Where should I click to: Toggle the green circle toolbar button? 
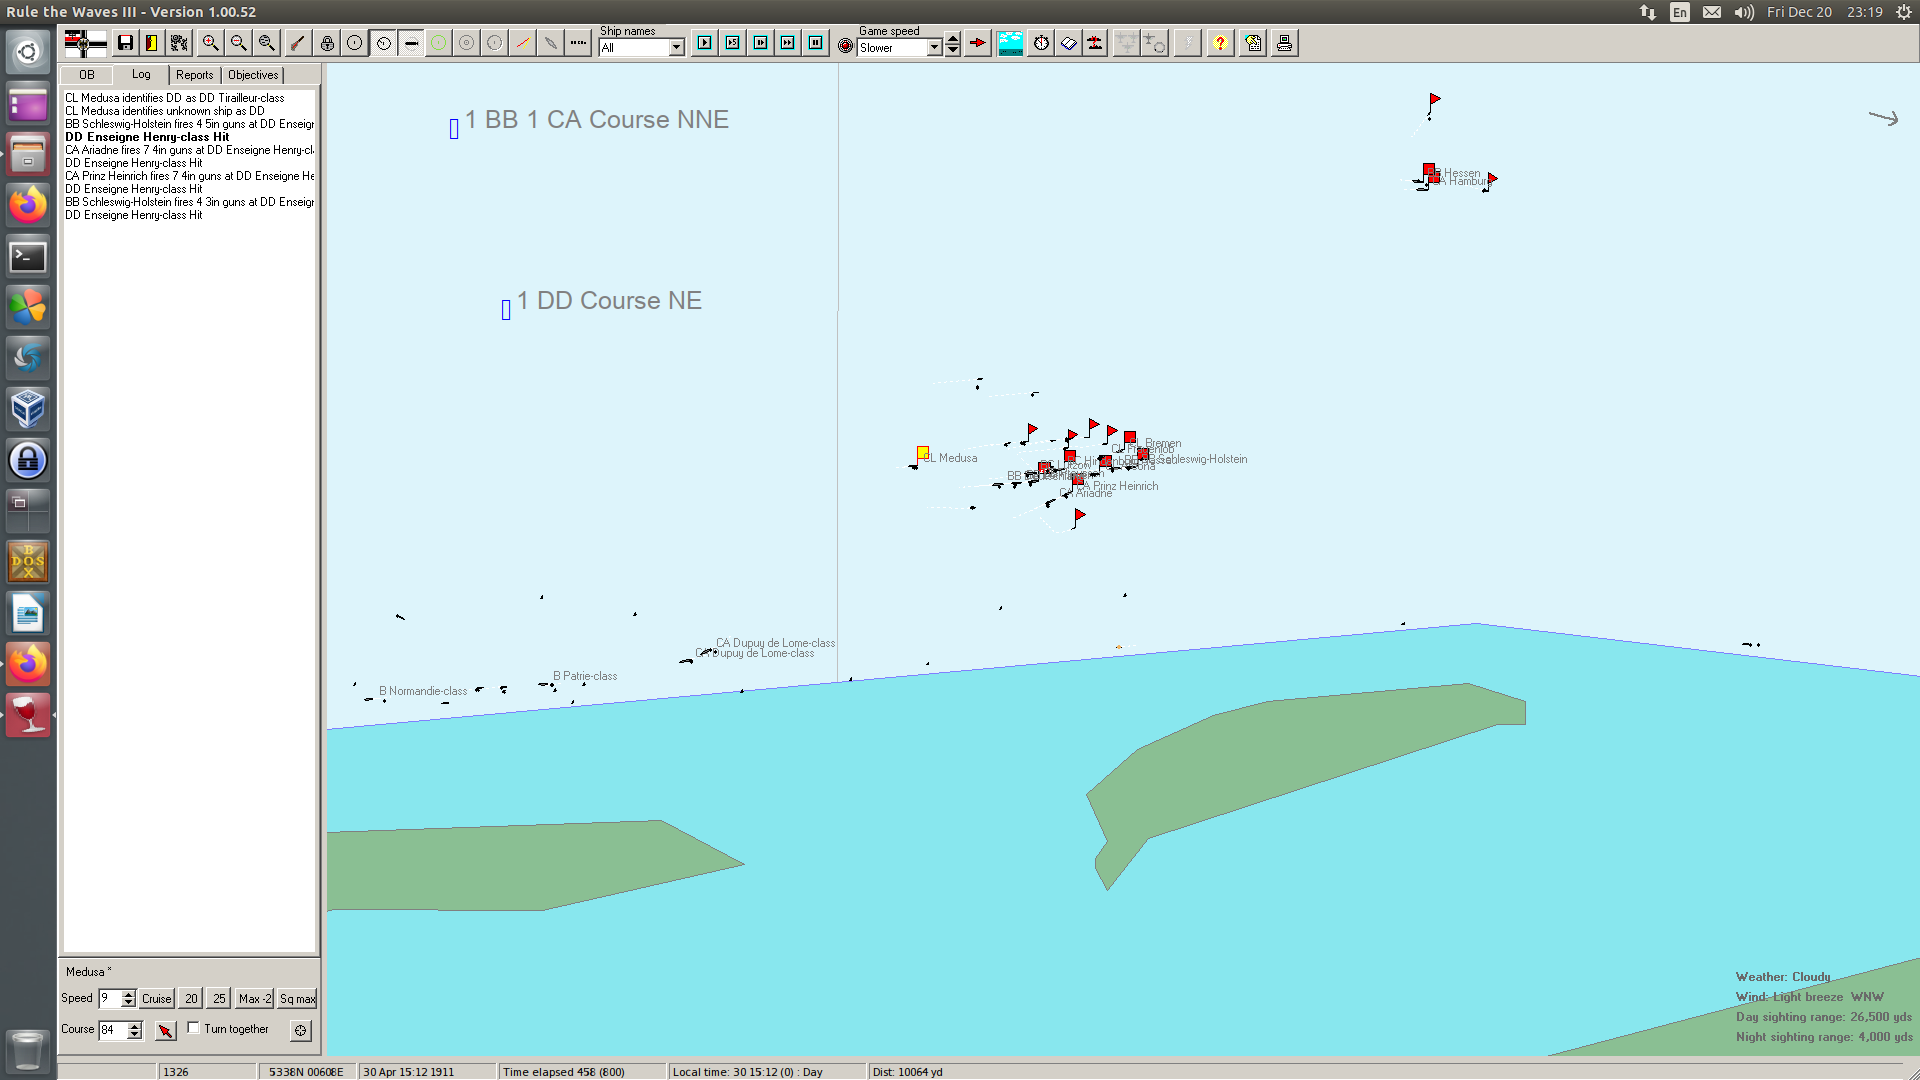pyautogui.click(x=439, y=43)
